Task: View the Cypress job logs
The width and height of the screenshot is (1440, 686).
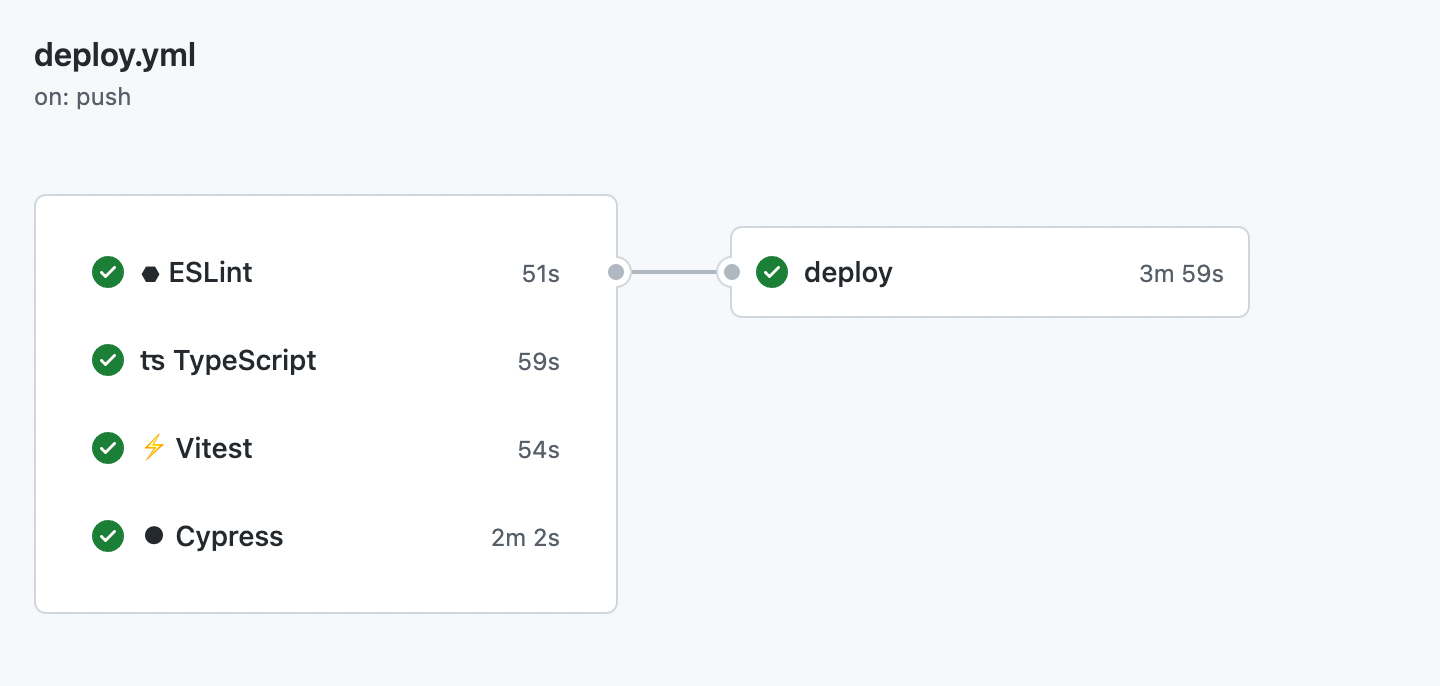Action: [x=229, y=537]
